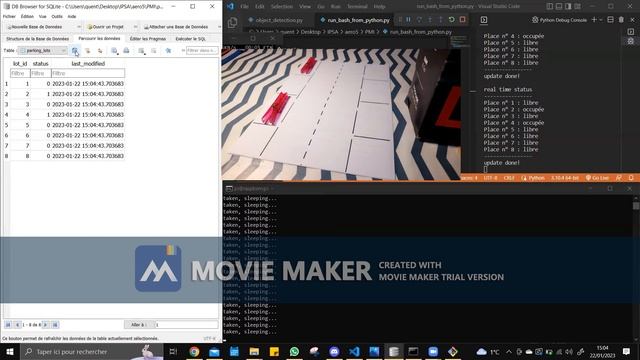
Task: Open the VS Code Explorer sidebar icon
Action: tap(232, 23)
